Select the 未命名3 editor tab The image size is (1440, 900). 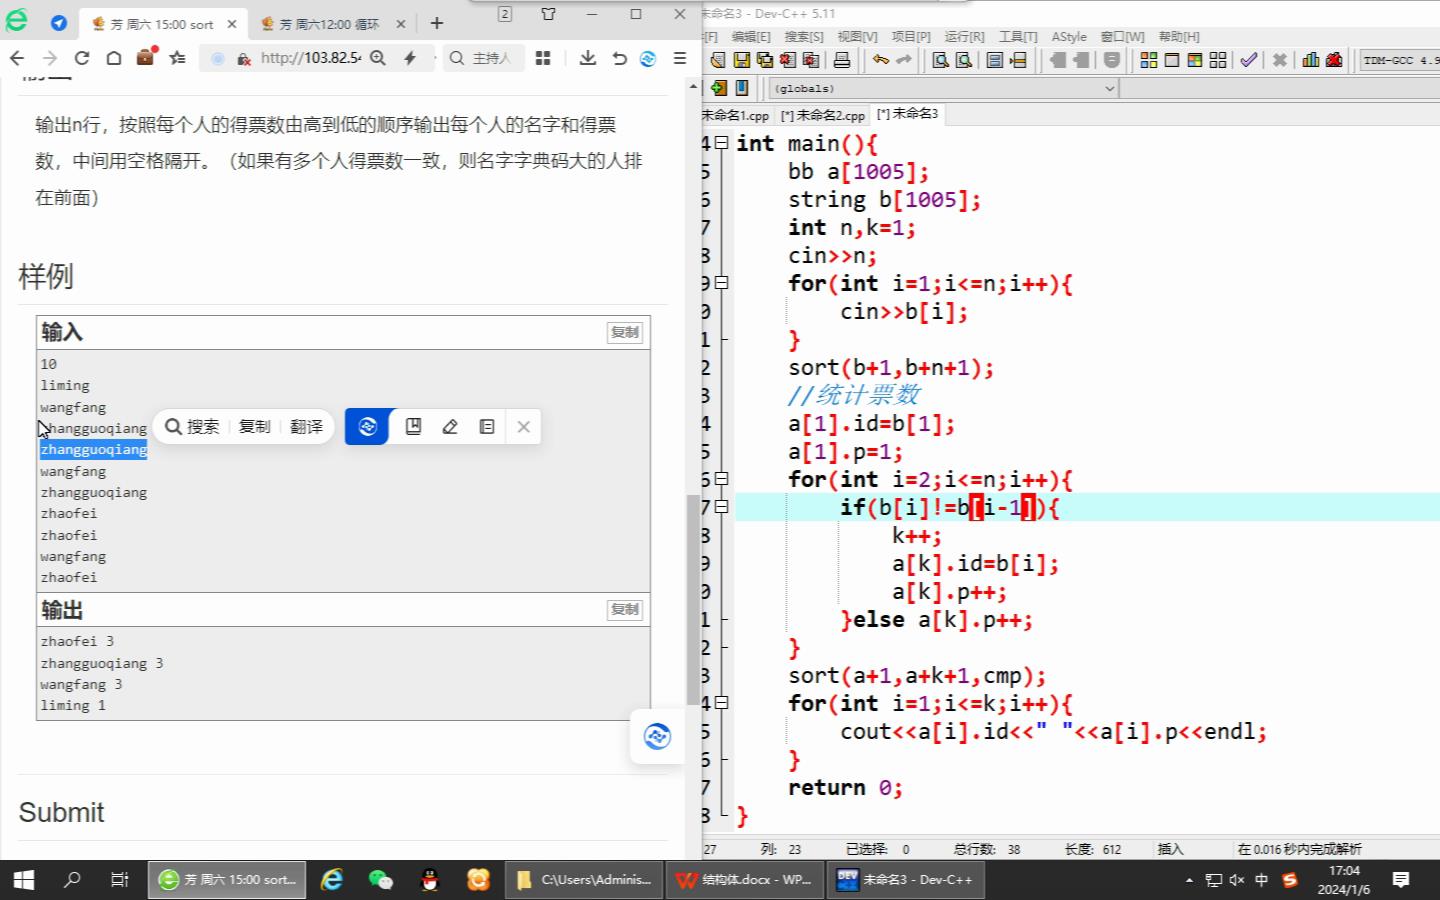[908, 114]
